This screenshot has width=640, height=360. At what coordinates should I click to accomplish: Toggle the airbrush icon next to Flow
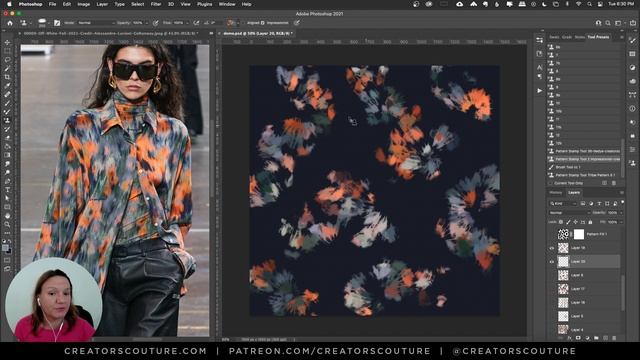click(x=196, y=23)
